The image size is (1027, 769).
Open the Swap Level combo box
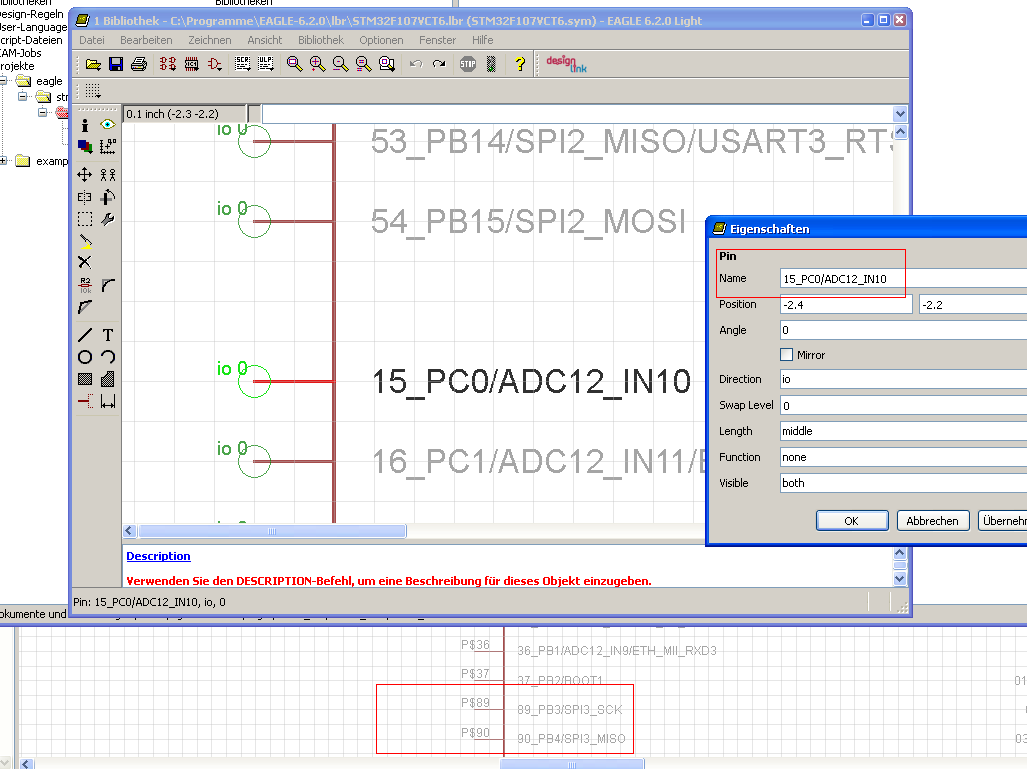pos(903,405)
